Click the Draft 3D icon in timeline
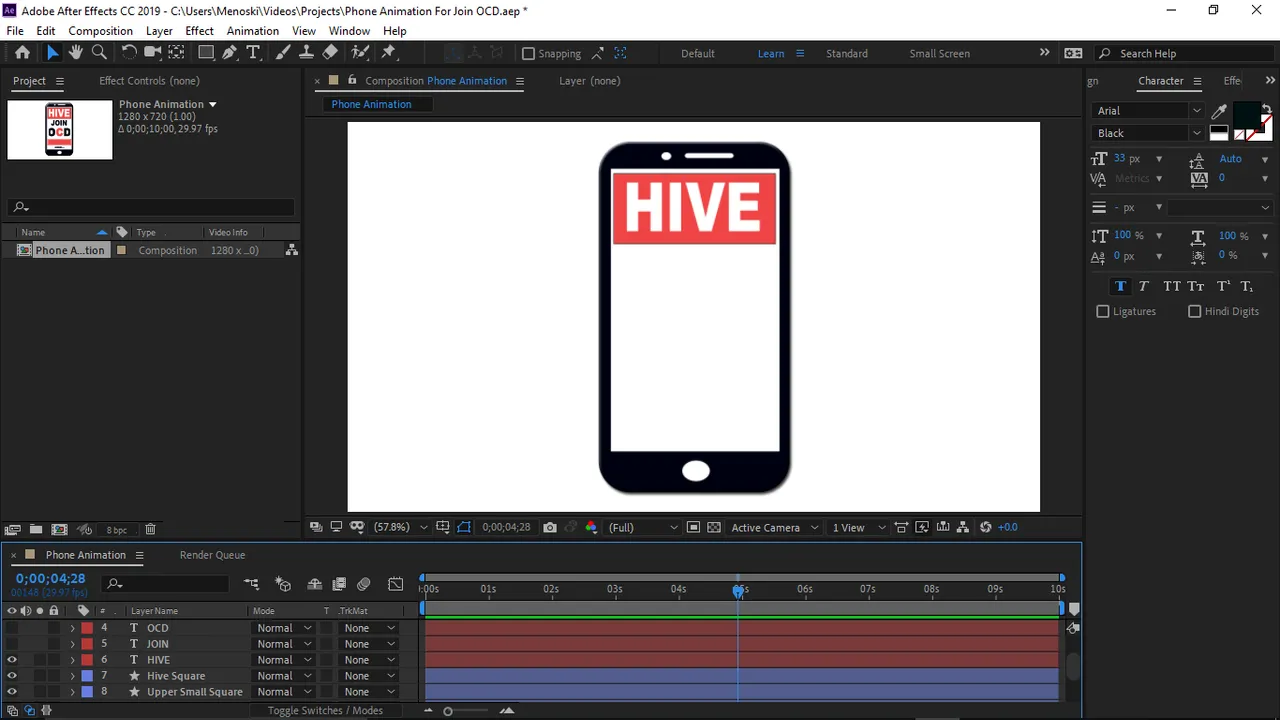Screen dimensions: 1280x720 [x=283, y=584]
